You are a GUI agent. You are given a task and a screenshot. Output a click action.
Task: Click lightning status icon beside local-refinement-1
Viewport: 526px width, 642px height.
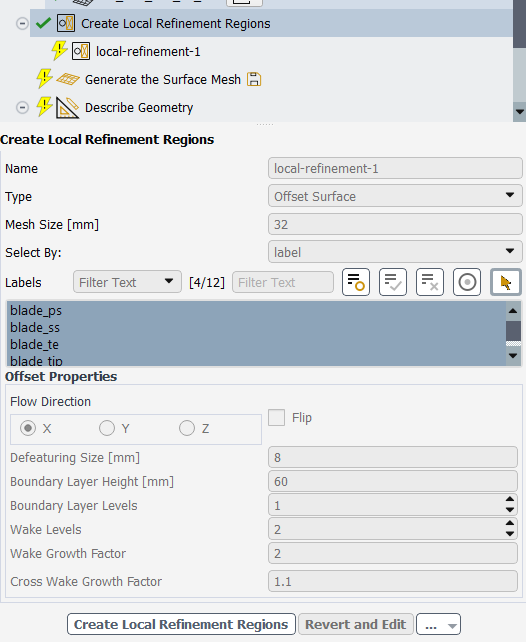pyautogui.click(x=59, y=50)
